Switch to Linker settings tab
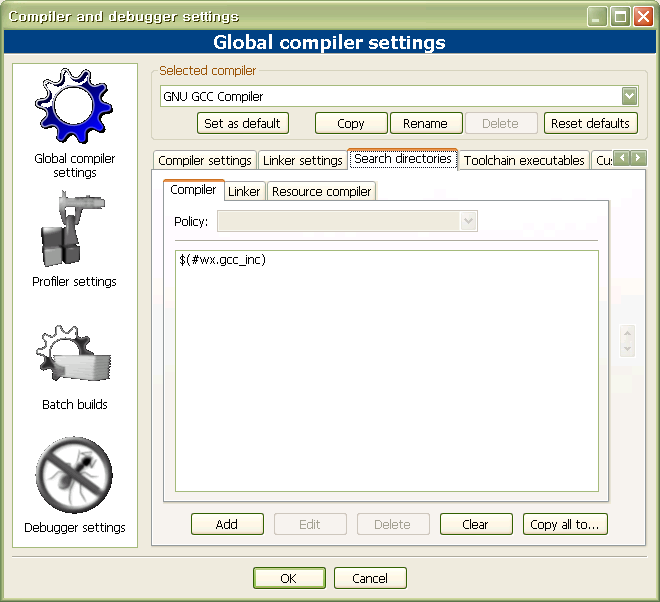Viewport: 660px width, 602px height. (303, 160)
